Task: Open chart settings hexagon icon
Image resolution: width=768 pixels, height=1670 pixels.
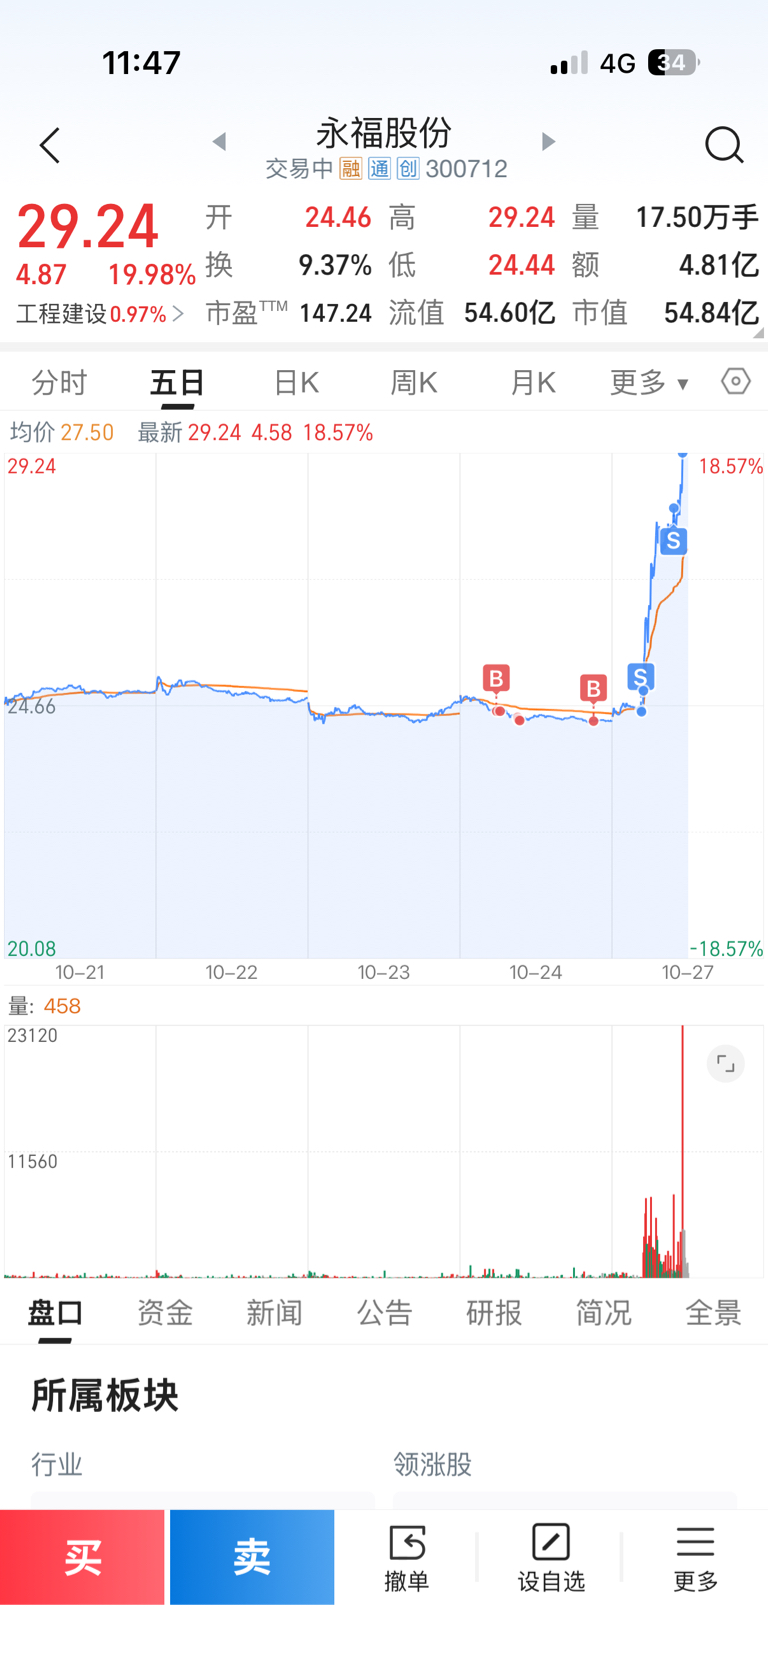Action: [736, 381]
